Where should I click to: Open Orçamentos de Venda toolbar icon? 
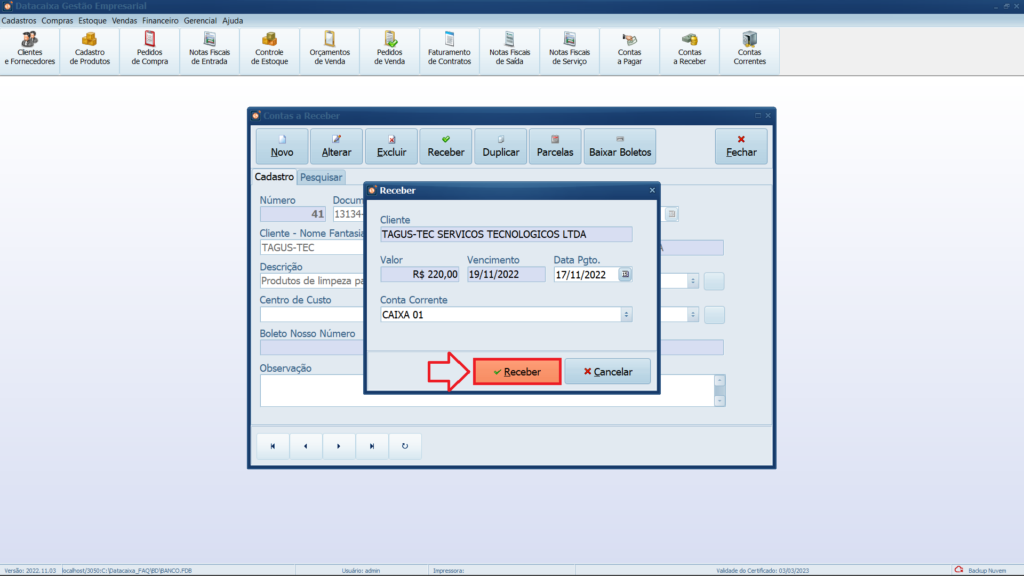(330, 49)
